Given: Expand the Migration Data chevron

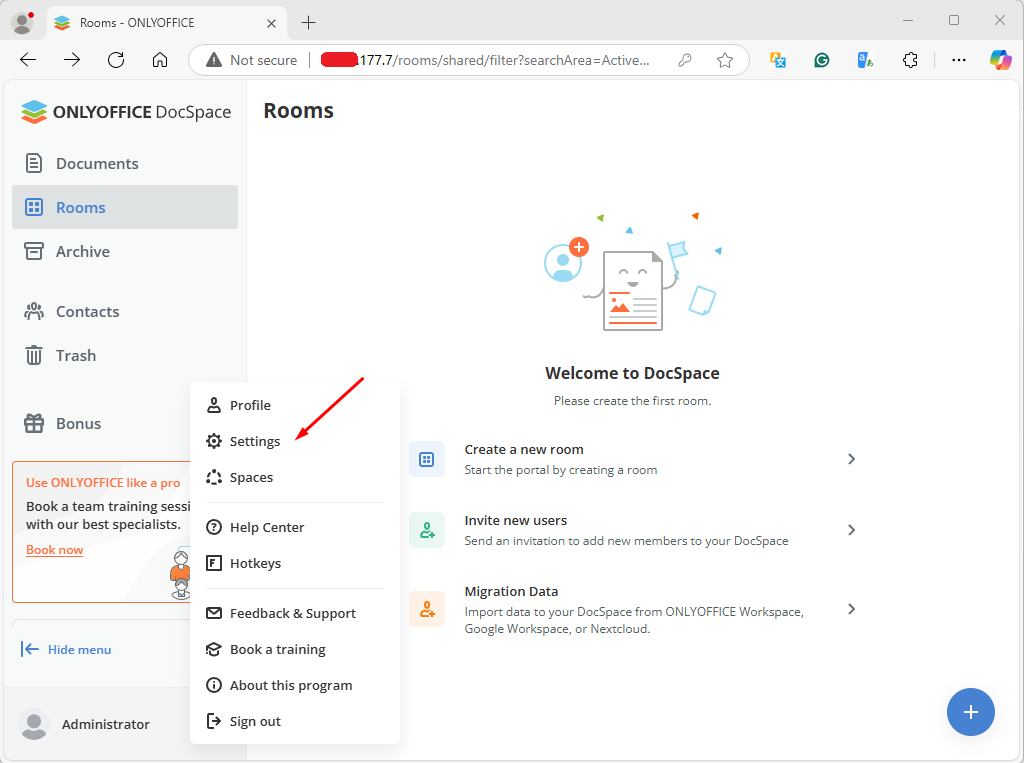Looking at the screenshot, I should click(x=851, y=609).
